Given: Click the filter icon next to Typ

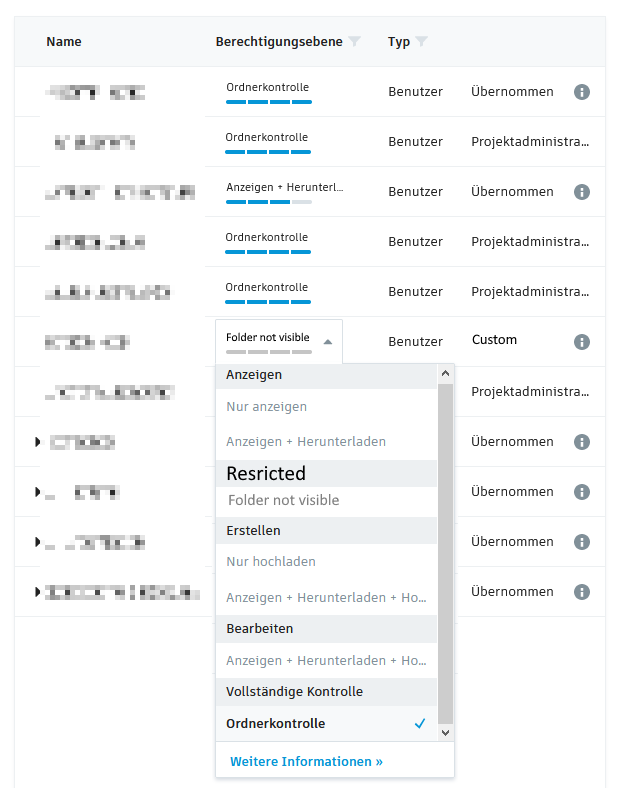Looking at the screenshot, I should click(422, 42).
